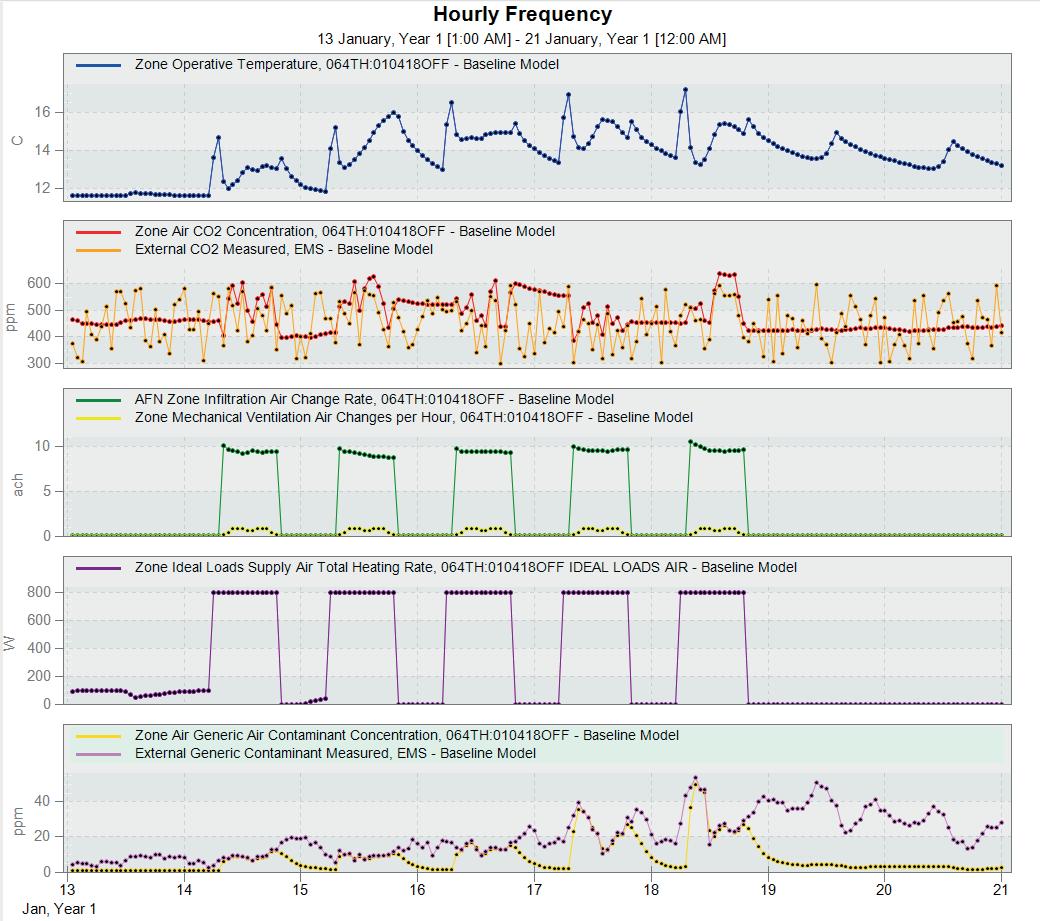The width and height of the screenshot is (1040, 921).
Task: Select the External CO2 Measured legend label
Action: [x=284, y=249]
